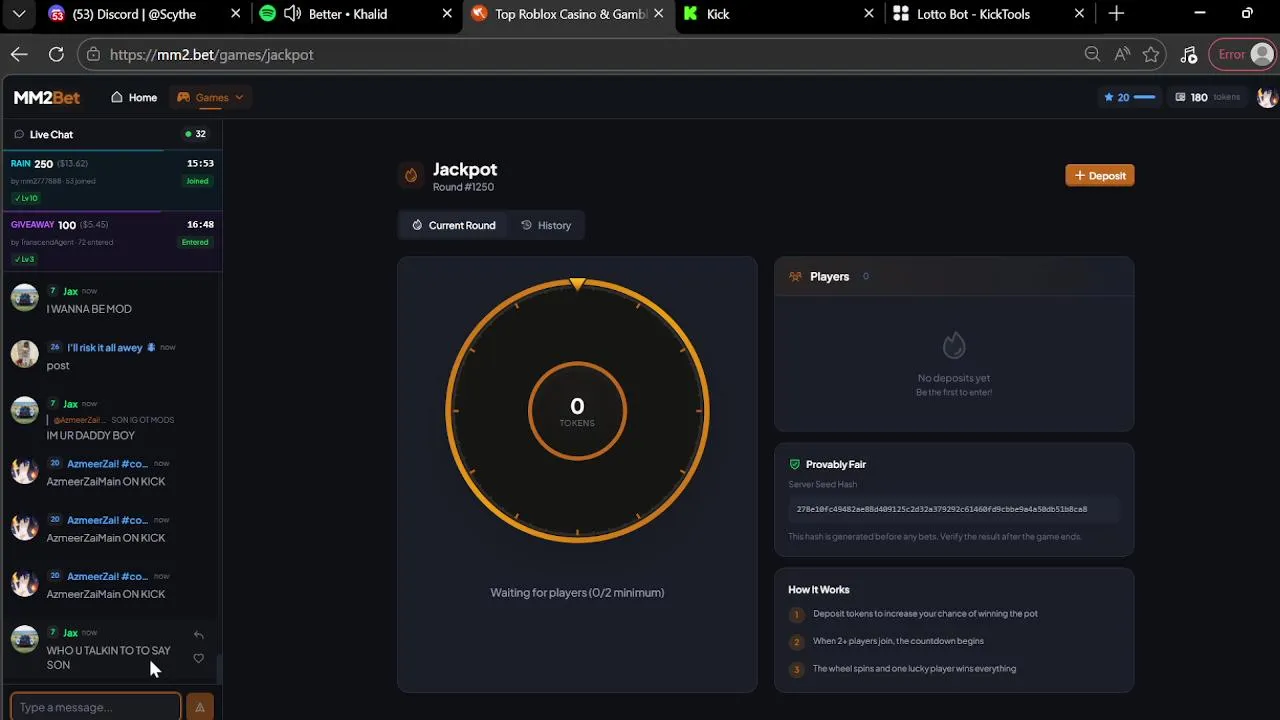Reload the page with the refresh icon
Screen dimensions: 1280x720
point(56,54)
